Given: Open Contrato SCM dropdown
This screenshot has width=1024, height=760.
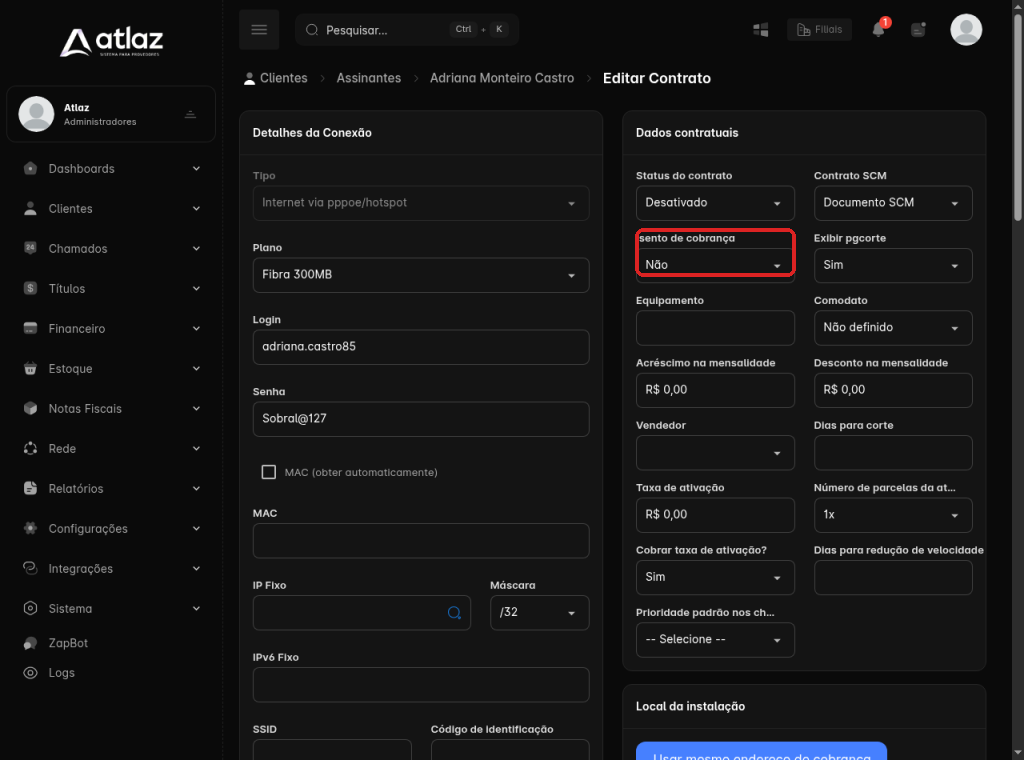Looking at the screenshot, I should (893, 203).
